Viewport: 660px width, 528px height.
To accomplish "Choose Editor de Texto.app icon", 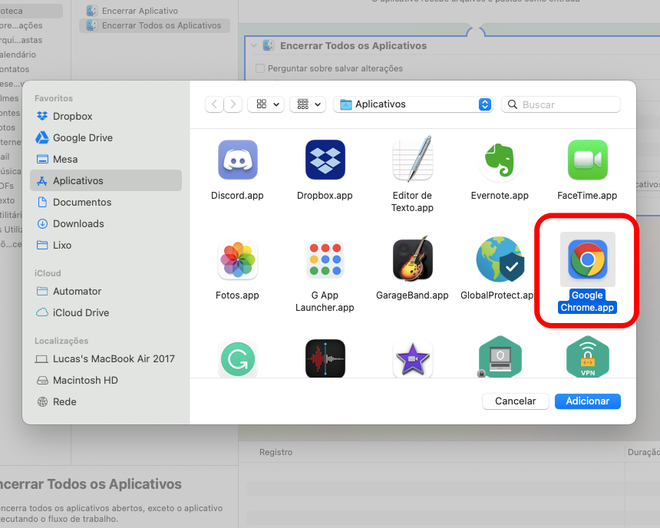I will [412, 159].
